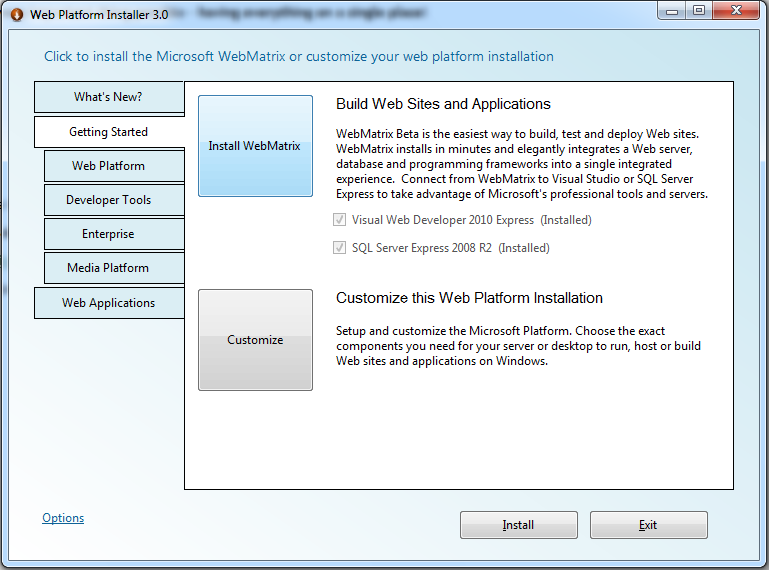Select the Media Platform tab
The width and height of the screenshot is (769, 570).
click(x=114, y=268)
